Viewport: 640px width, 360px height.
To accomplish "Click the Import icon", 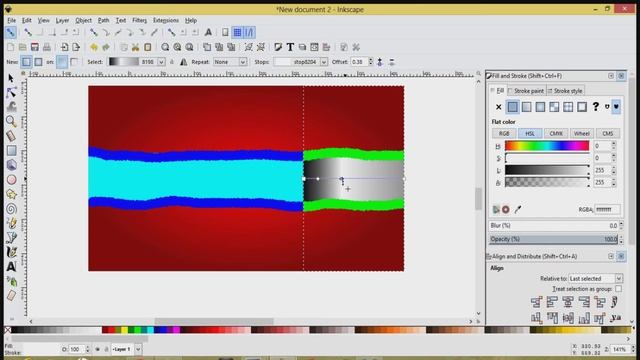I will pyautogui.click(x=64, y=47).
